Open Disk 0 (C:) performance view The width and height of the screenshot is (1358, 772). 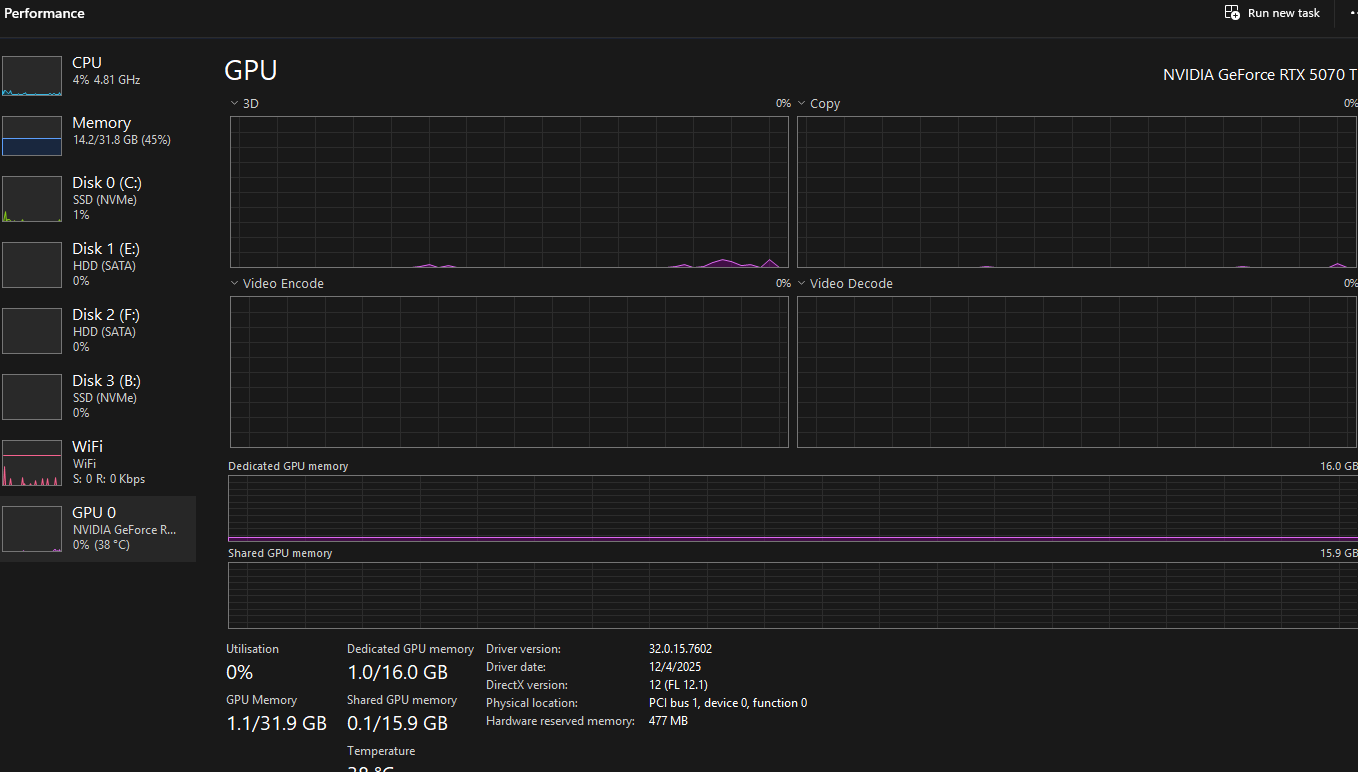click(x=98, y=198)
